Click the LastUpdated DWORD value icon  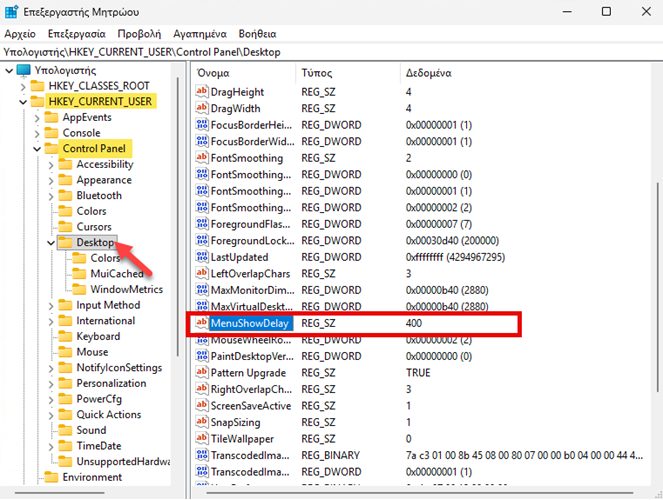point(201,257)
